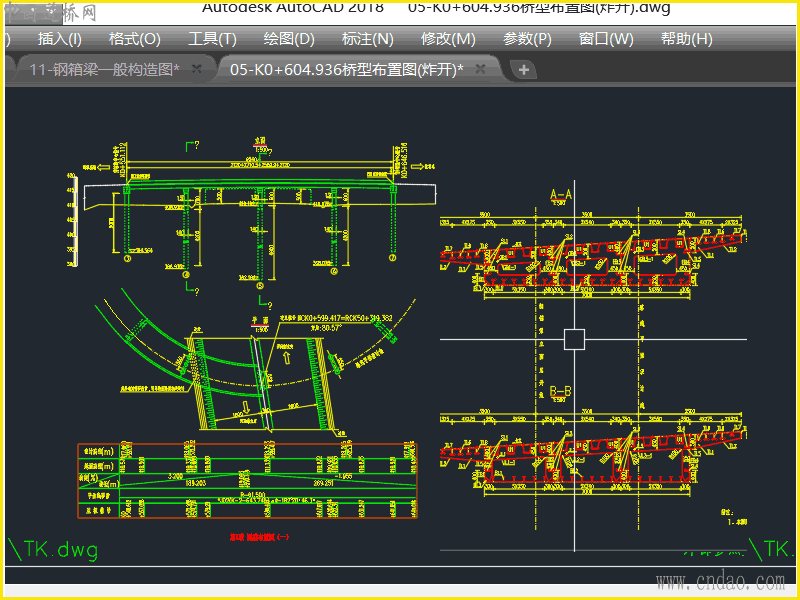Open the 标注(N) dimension menu
Screen dimensions: 800x600
[x=367, y=39]
